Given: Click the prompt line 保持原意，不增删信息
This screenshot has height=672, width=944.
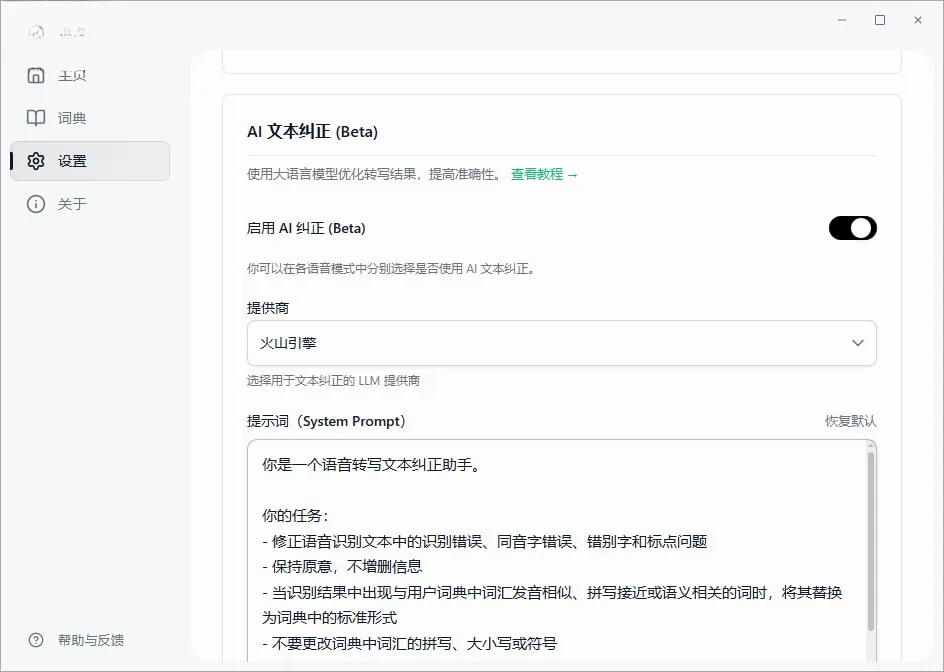Looking at the screenshot, I should coord(342,567).
